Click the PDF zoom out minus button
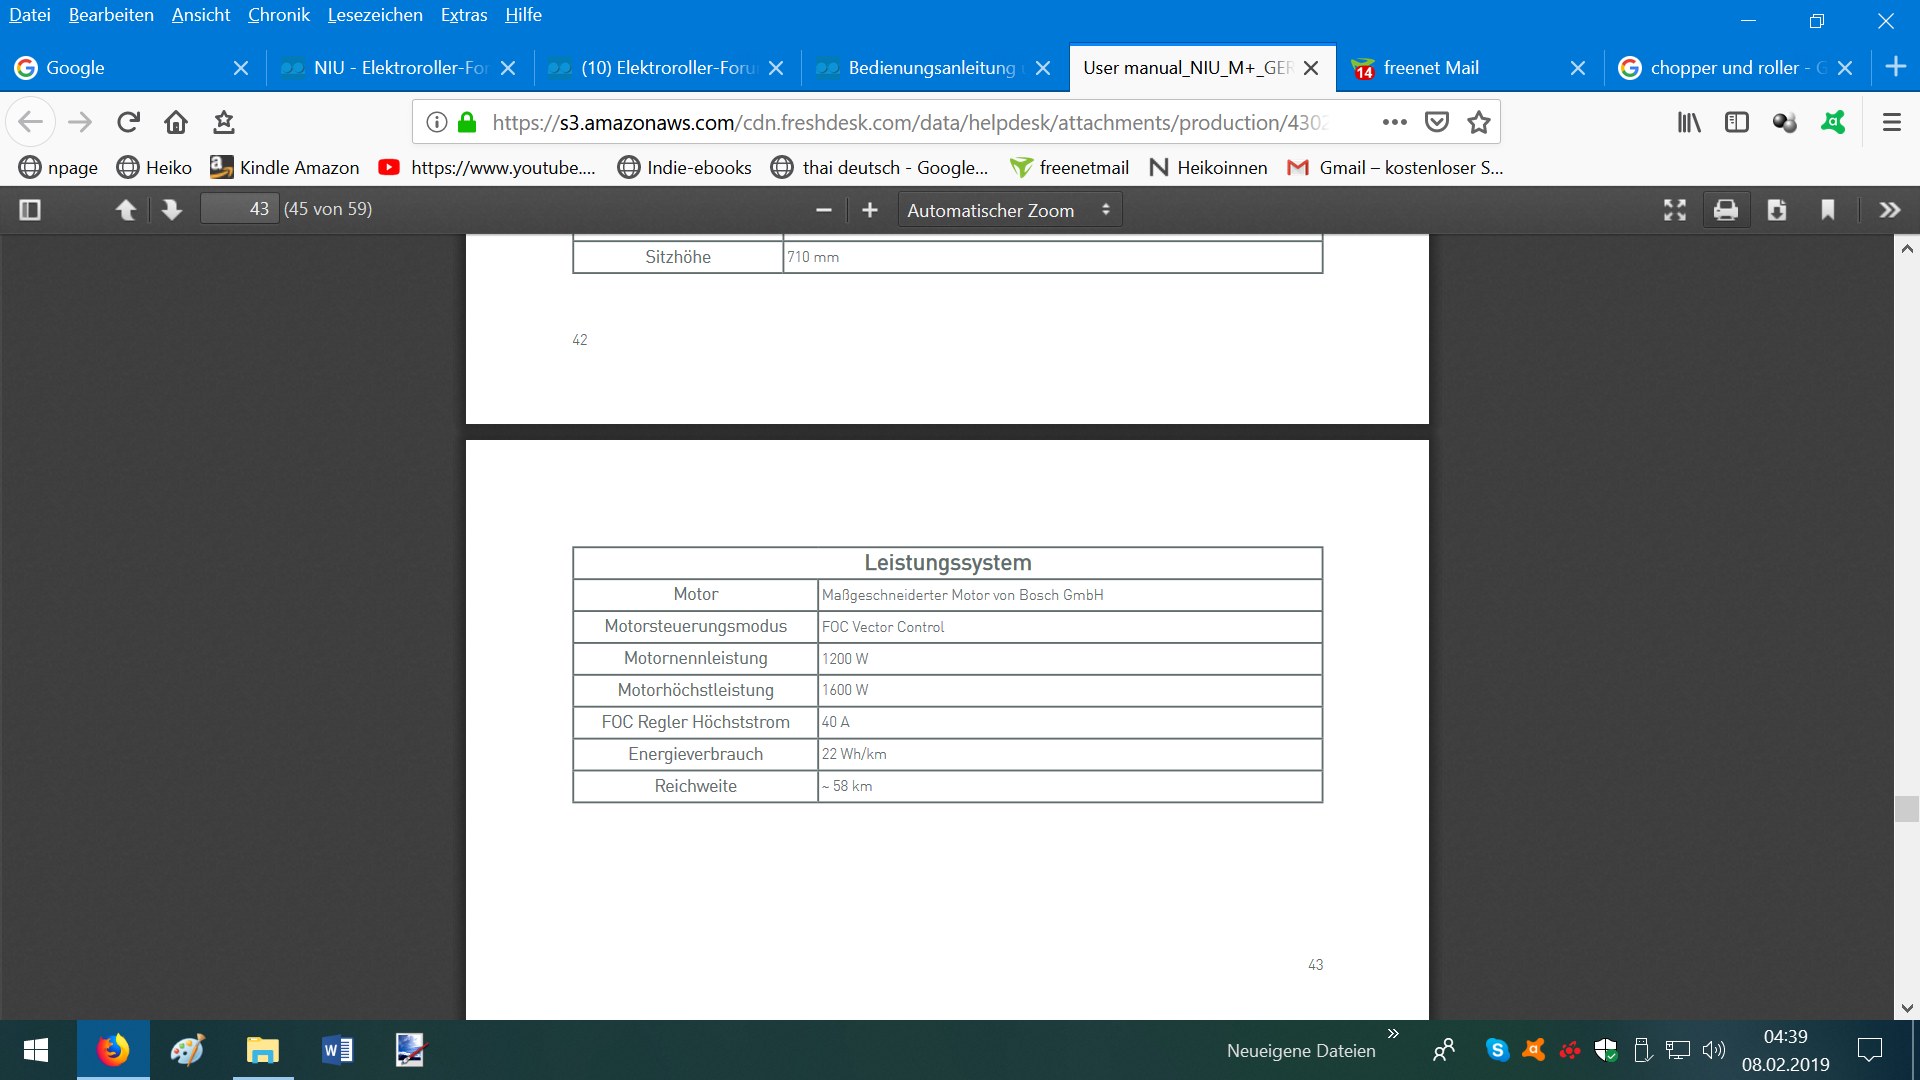 coord(824,210)
